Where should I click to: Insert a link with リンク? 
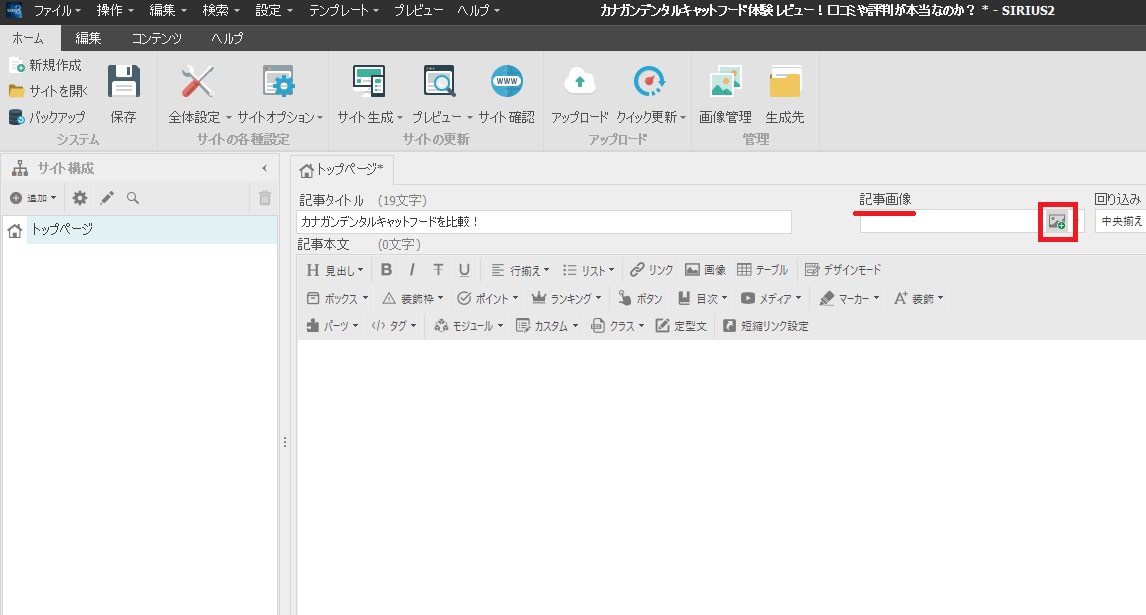[x=651, y=270]
